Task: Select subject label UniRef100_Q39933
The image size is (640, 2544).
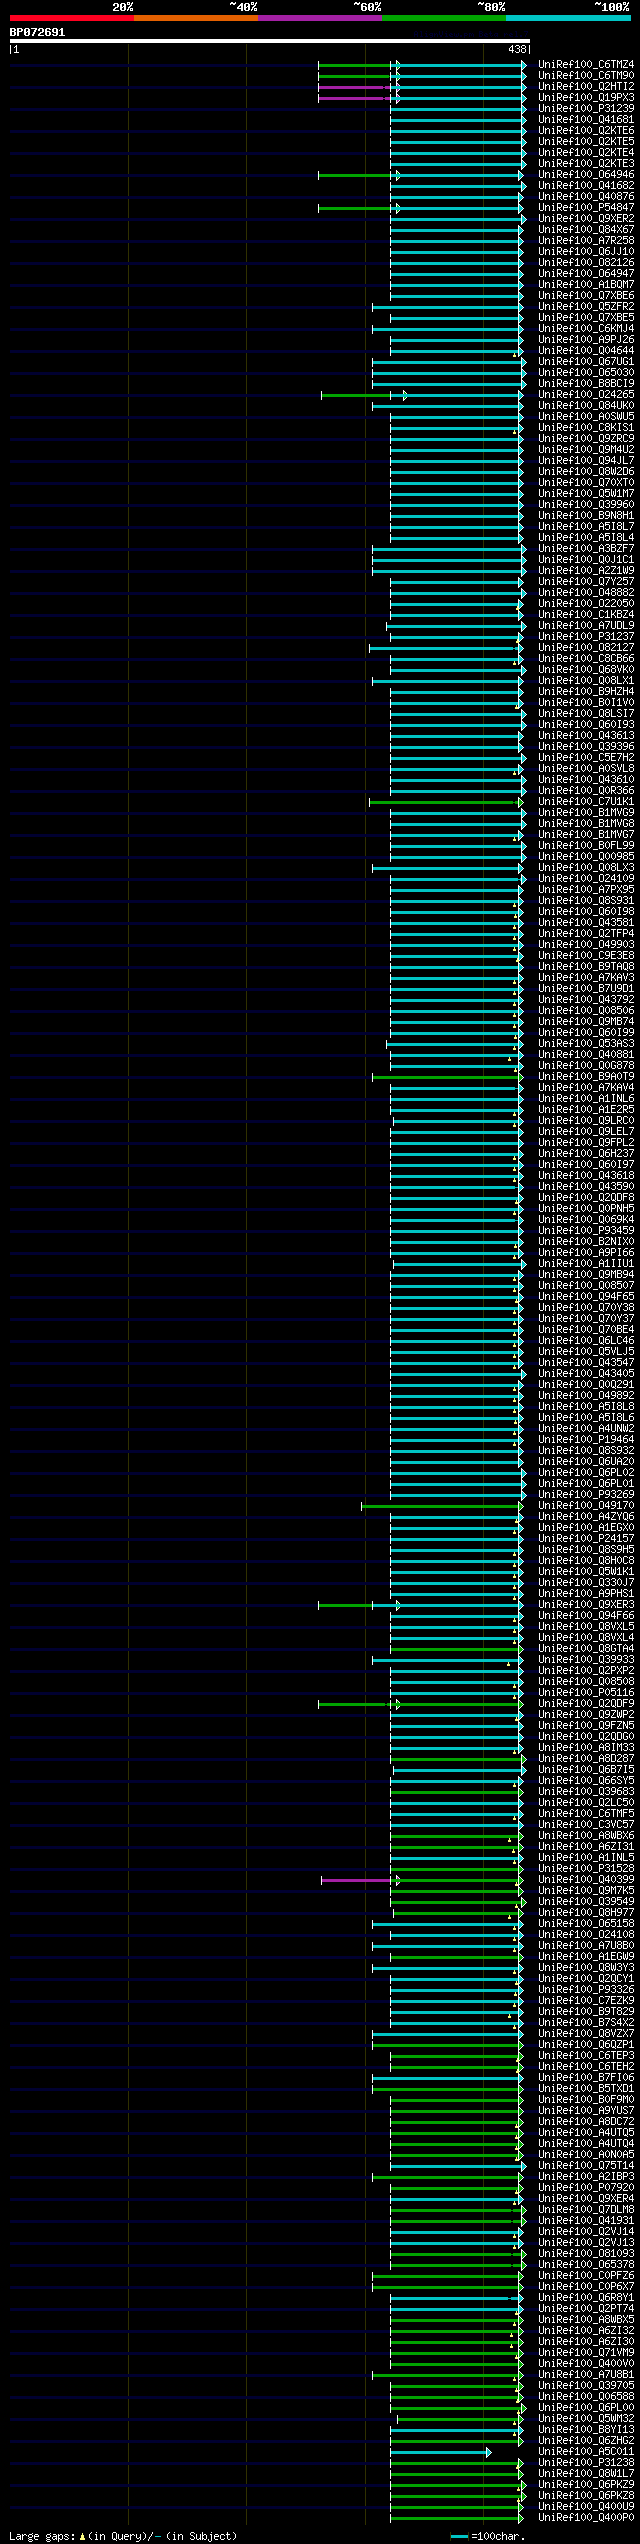Action: pos(586,1660)
